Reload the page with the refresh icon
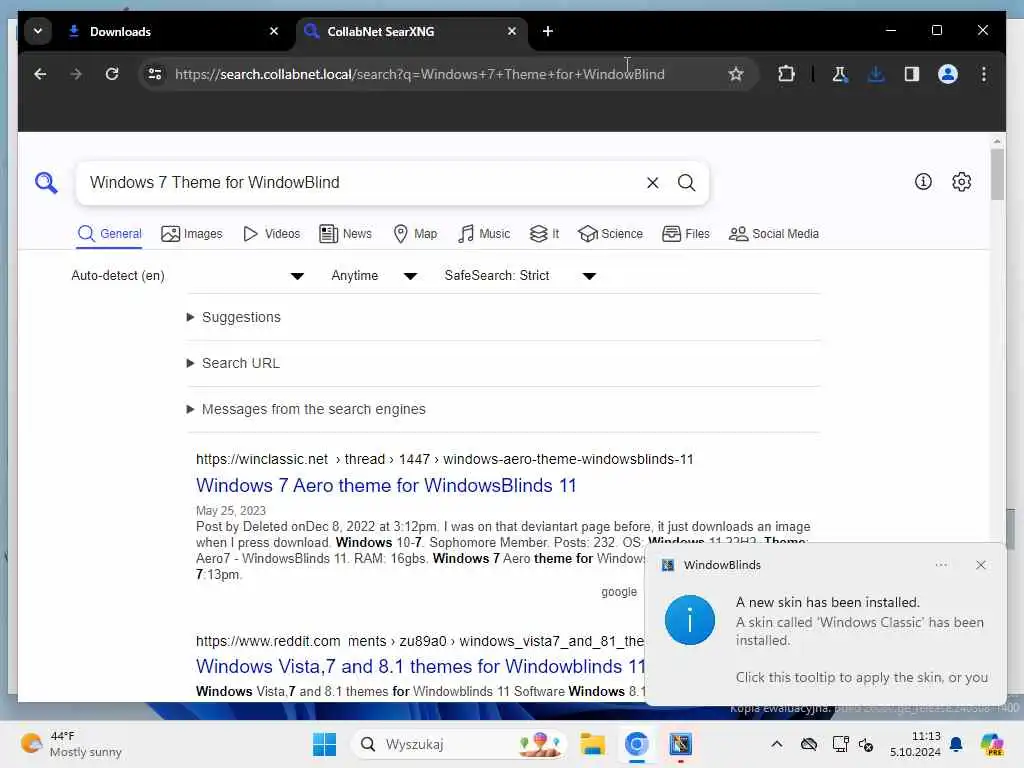1024x768 pixels. (x=112, y=74)
